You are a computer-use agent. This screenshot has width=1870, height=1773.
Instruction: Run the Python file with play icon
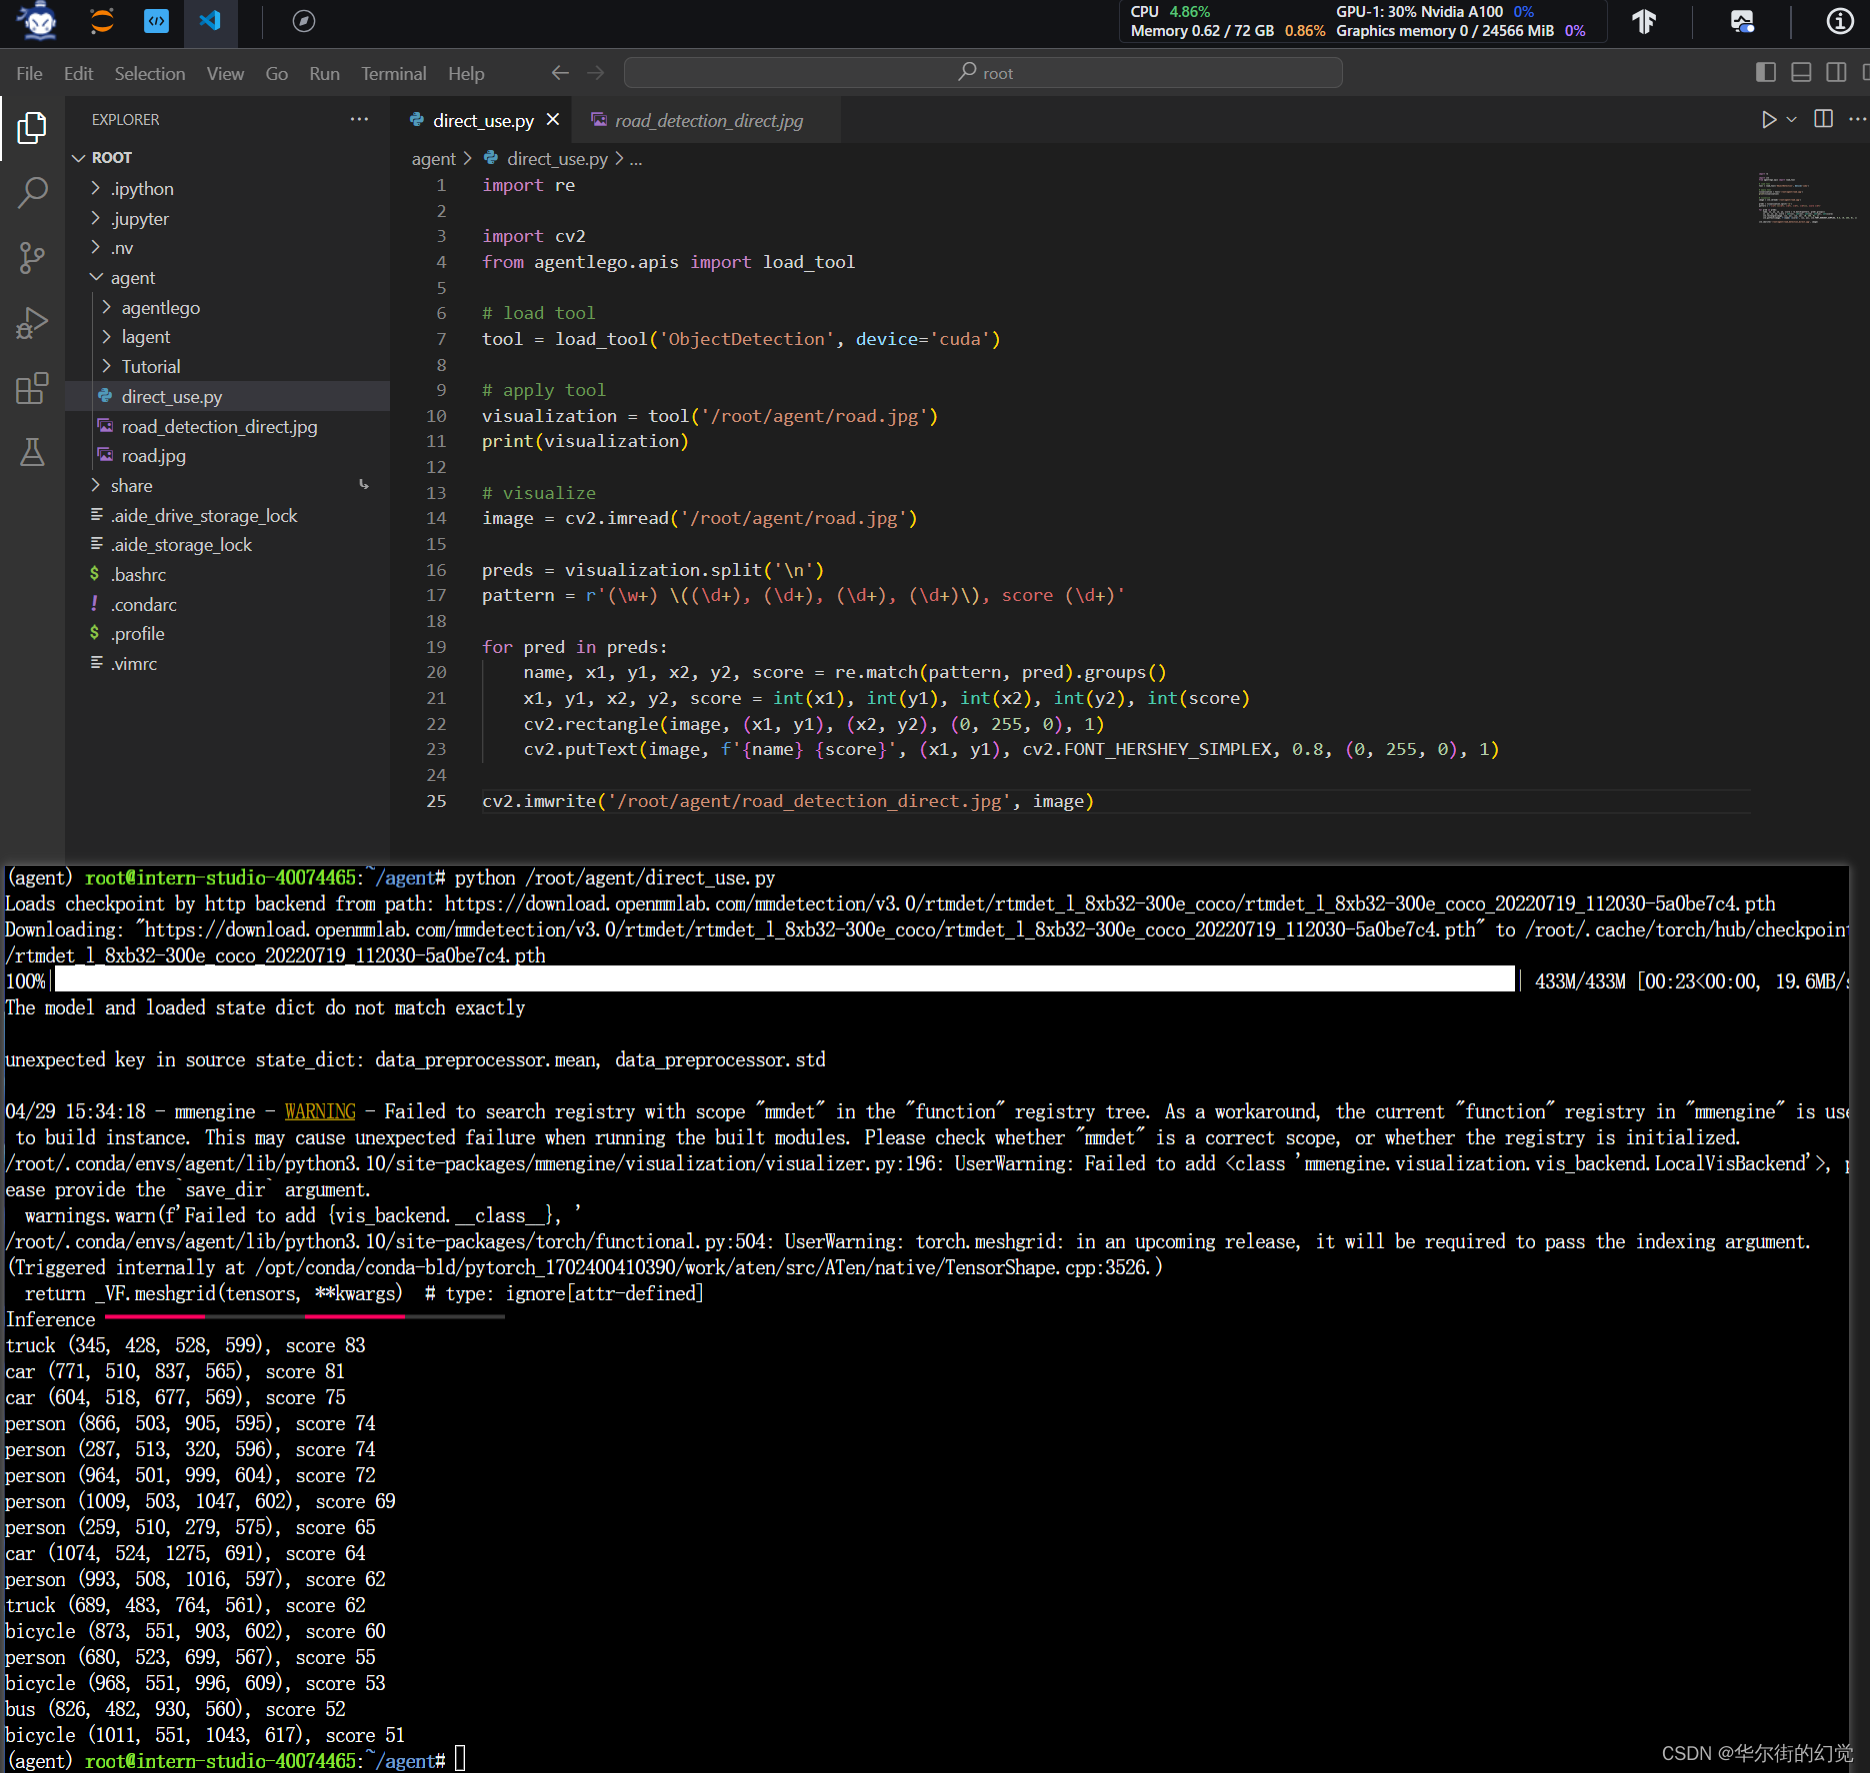click(1768, 119)
